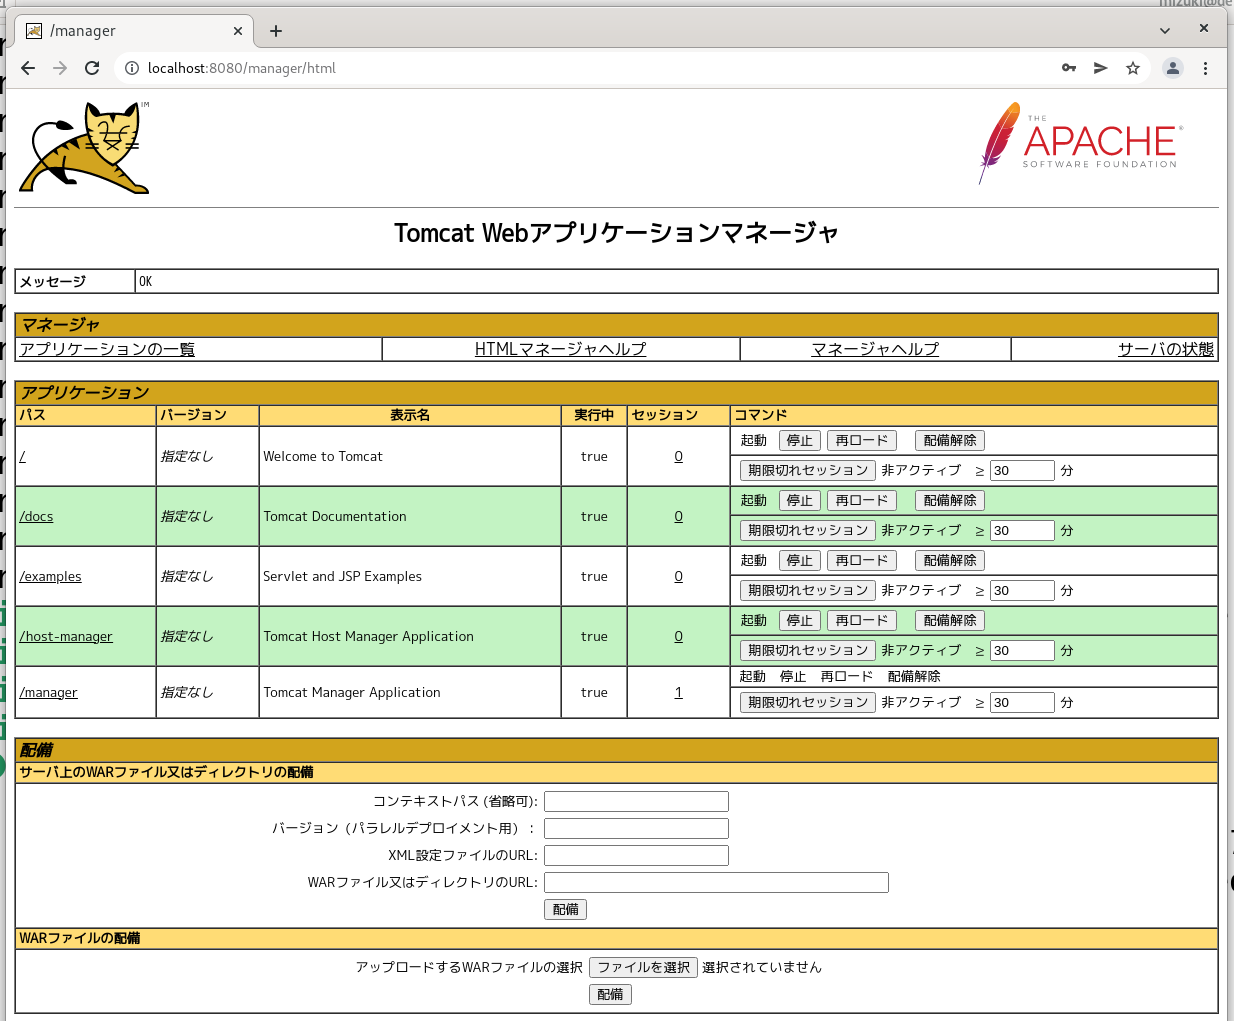The width and height of the screenshot is (1234, 1021).
Task: Open the /host-manager path link
Action: (66, 636)
